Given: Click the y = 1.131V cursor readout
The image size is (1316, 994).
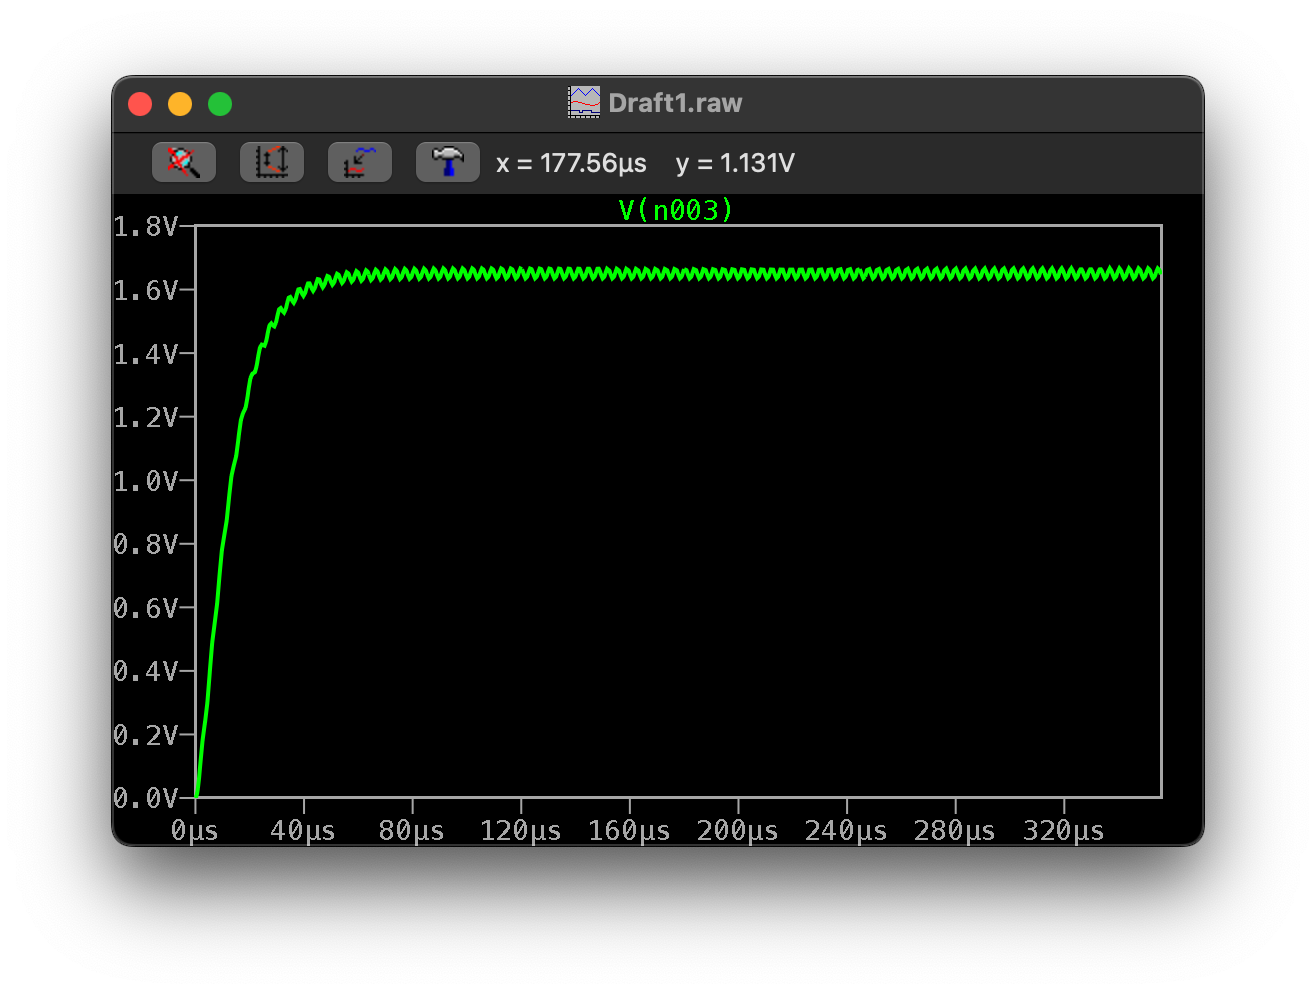Looking at the screenshot, I should [735, 163].
